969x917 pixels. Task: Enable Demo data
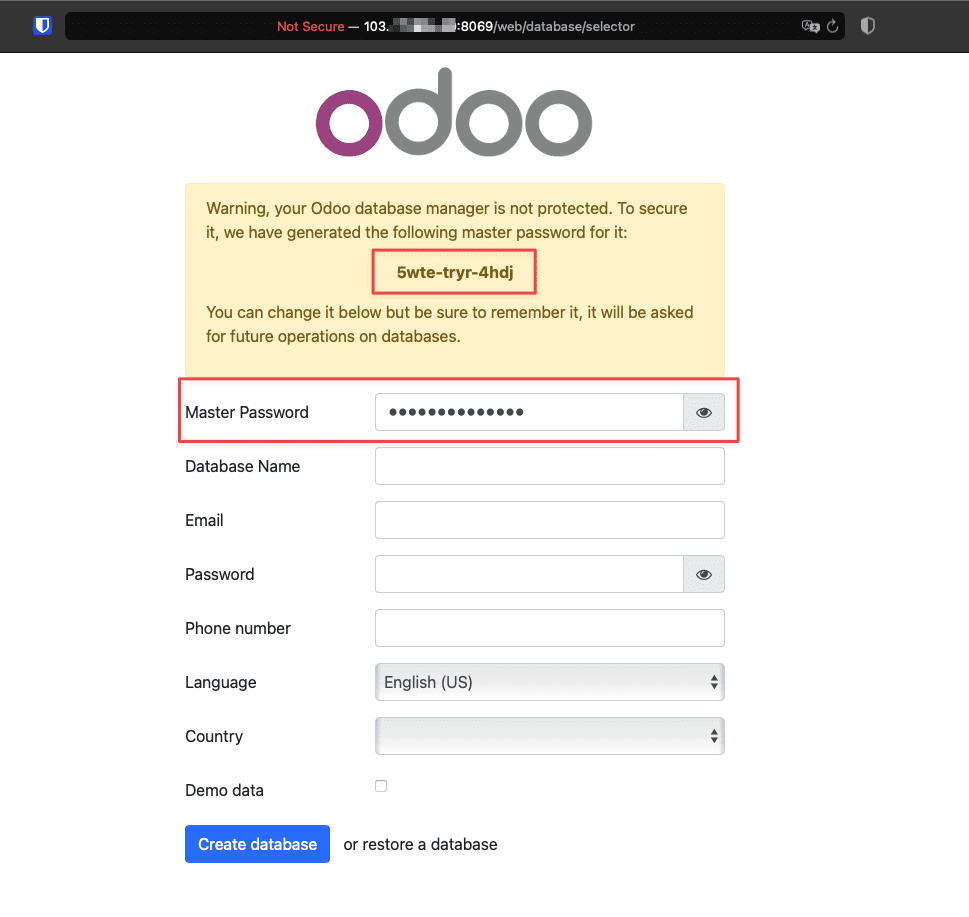pyautogui.click(x=381, y=786)
